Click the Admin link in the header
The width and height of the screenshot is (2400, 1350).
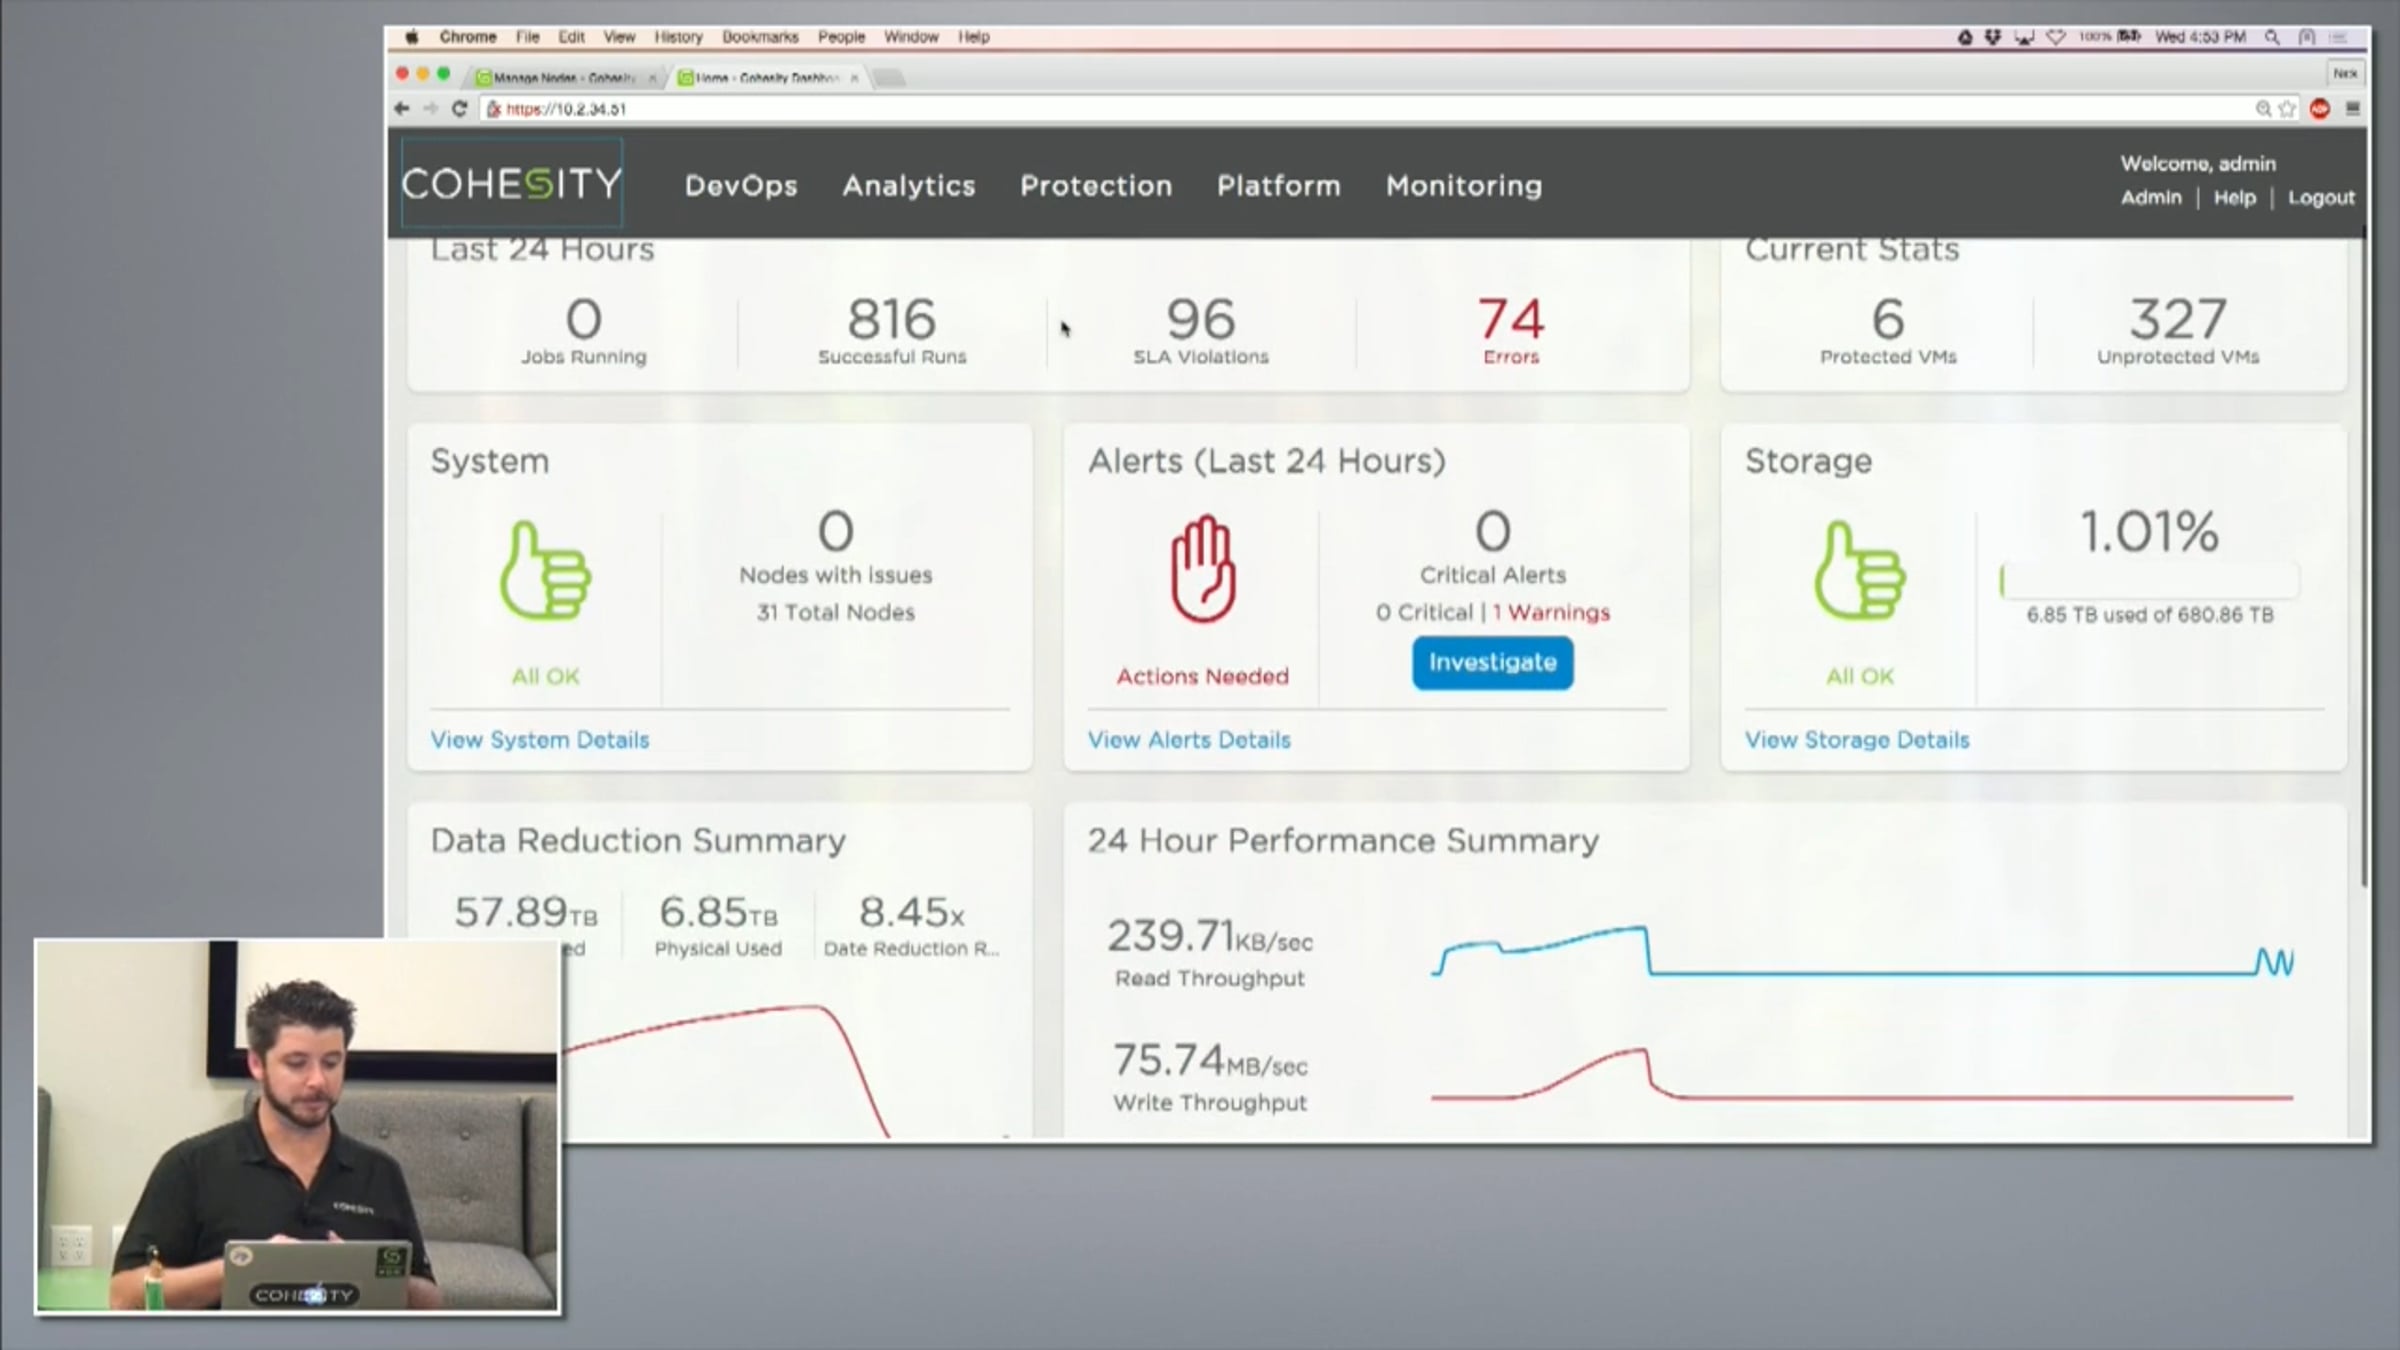[2151, 198]
